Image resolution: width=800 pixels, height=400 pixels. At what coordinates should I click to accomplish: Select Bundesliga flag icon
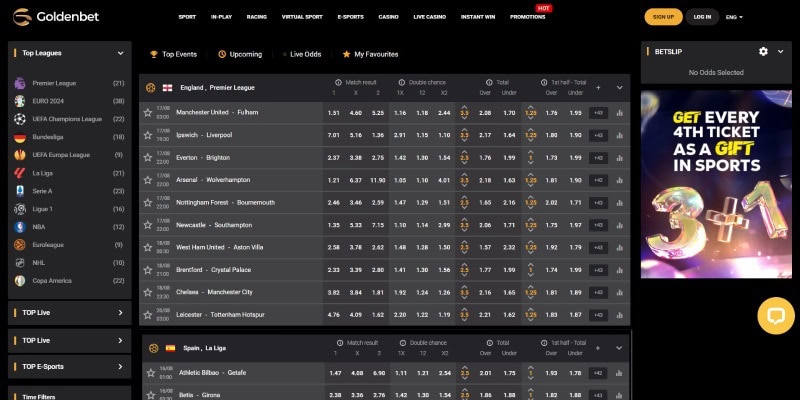[20, 137]
